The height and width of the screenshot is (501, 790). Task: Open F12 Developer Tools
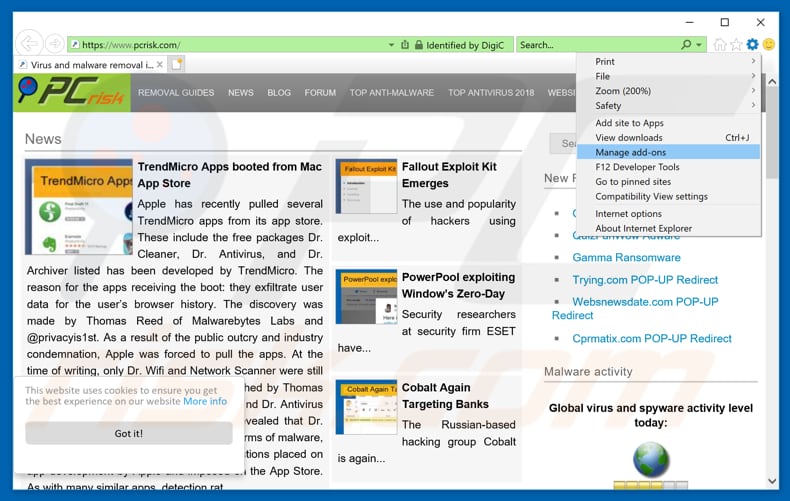click(668, 167)
